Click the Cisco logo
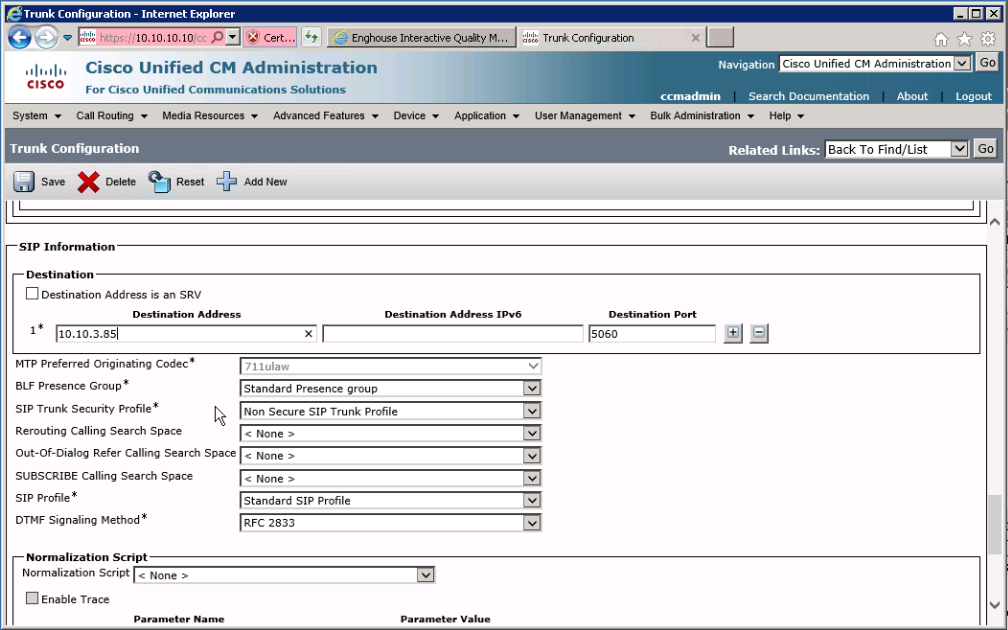Screen dimensions: 1008x630 coord(45,76)
